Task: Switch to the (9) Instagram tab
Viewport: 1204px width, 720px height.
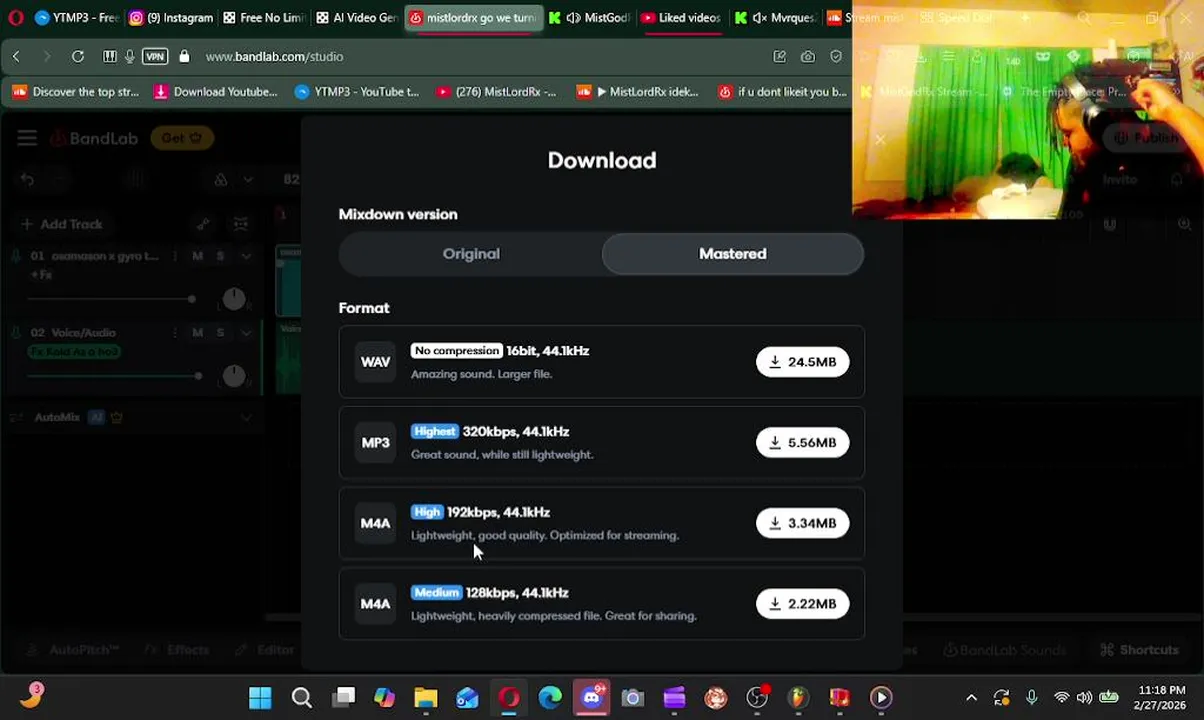Action: click(171, 18)
